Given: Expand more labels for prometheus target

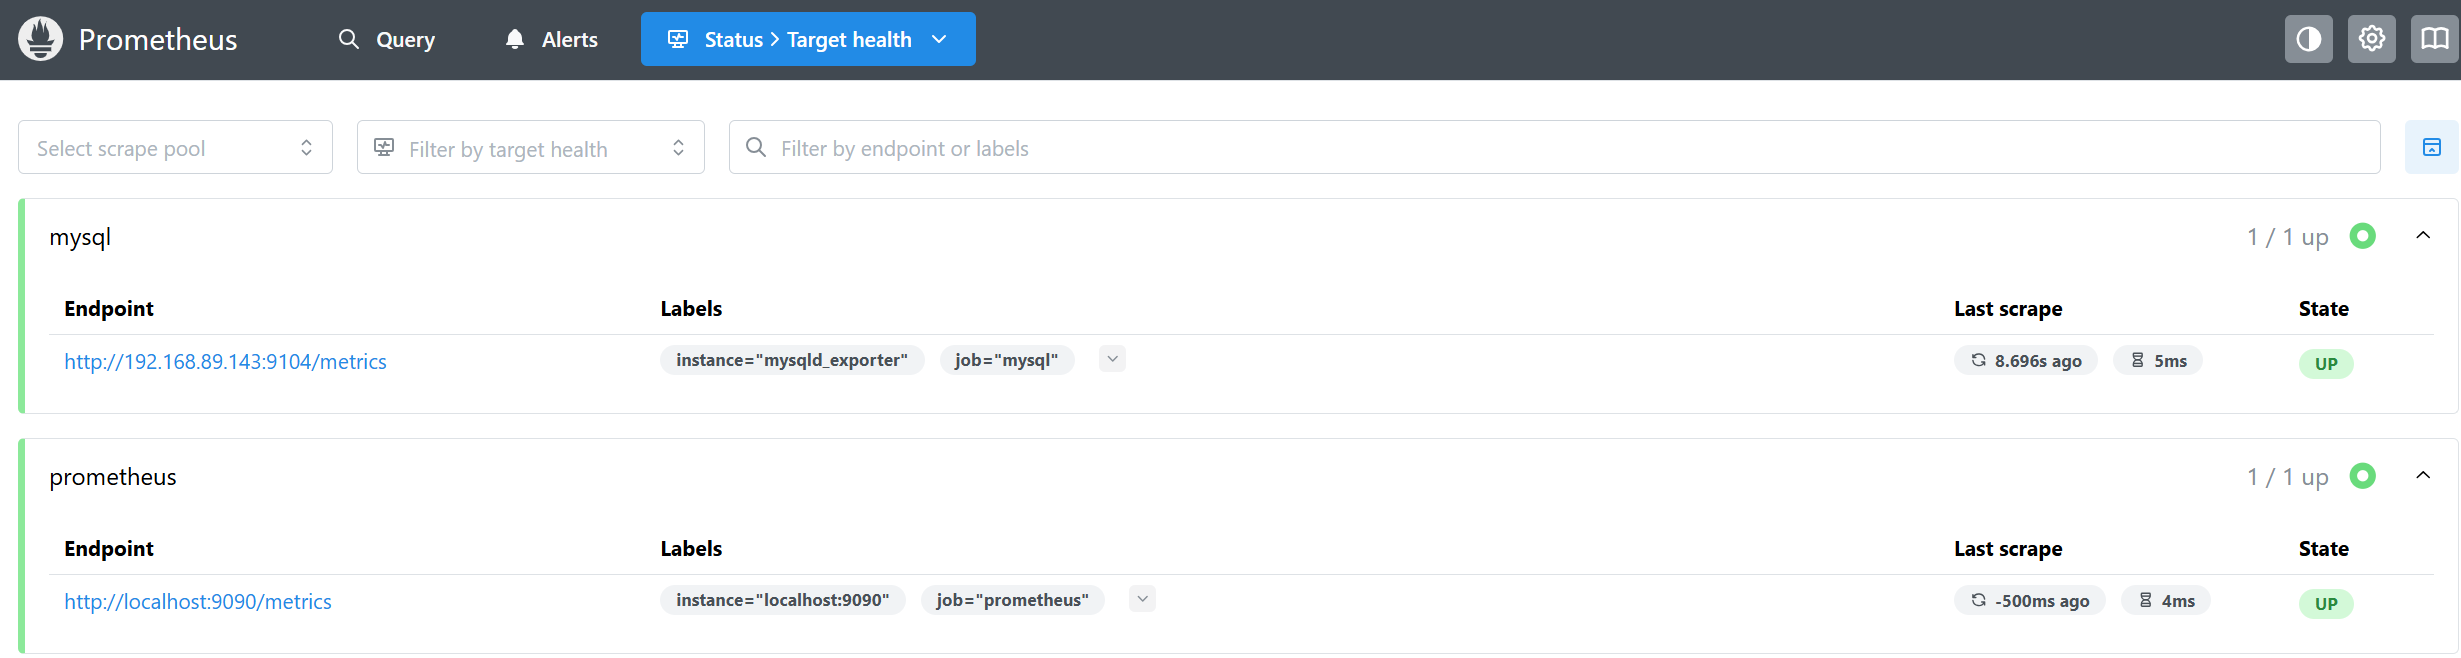Looking at the screenshot, I should point(1142,599).
